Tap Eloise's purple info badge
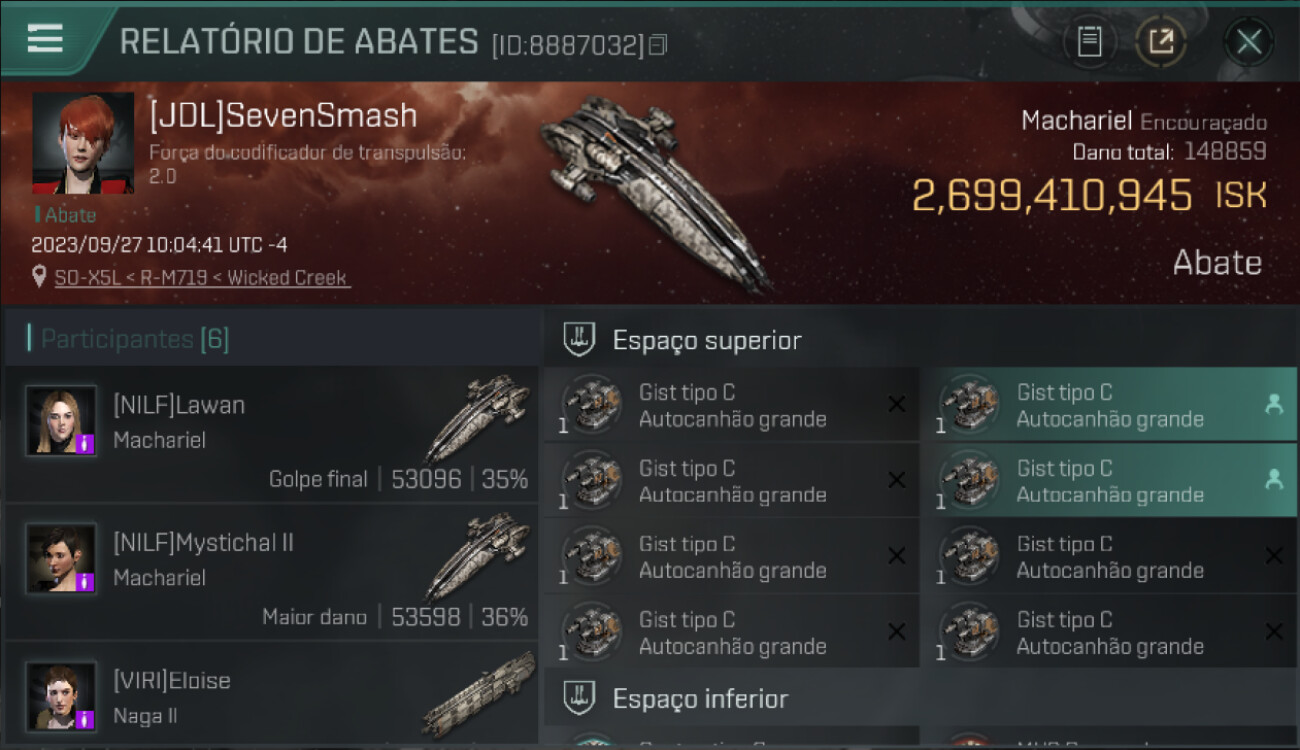The image size is (1300, 750). 85,718
